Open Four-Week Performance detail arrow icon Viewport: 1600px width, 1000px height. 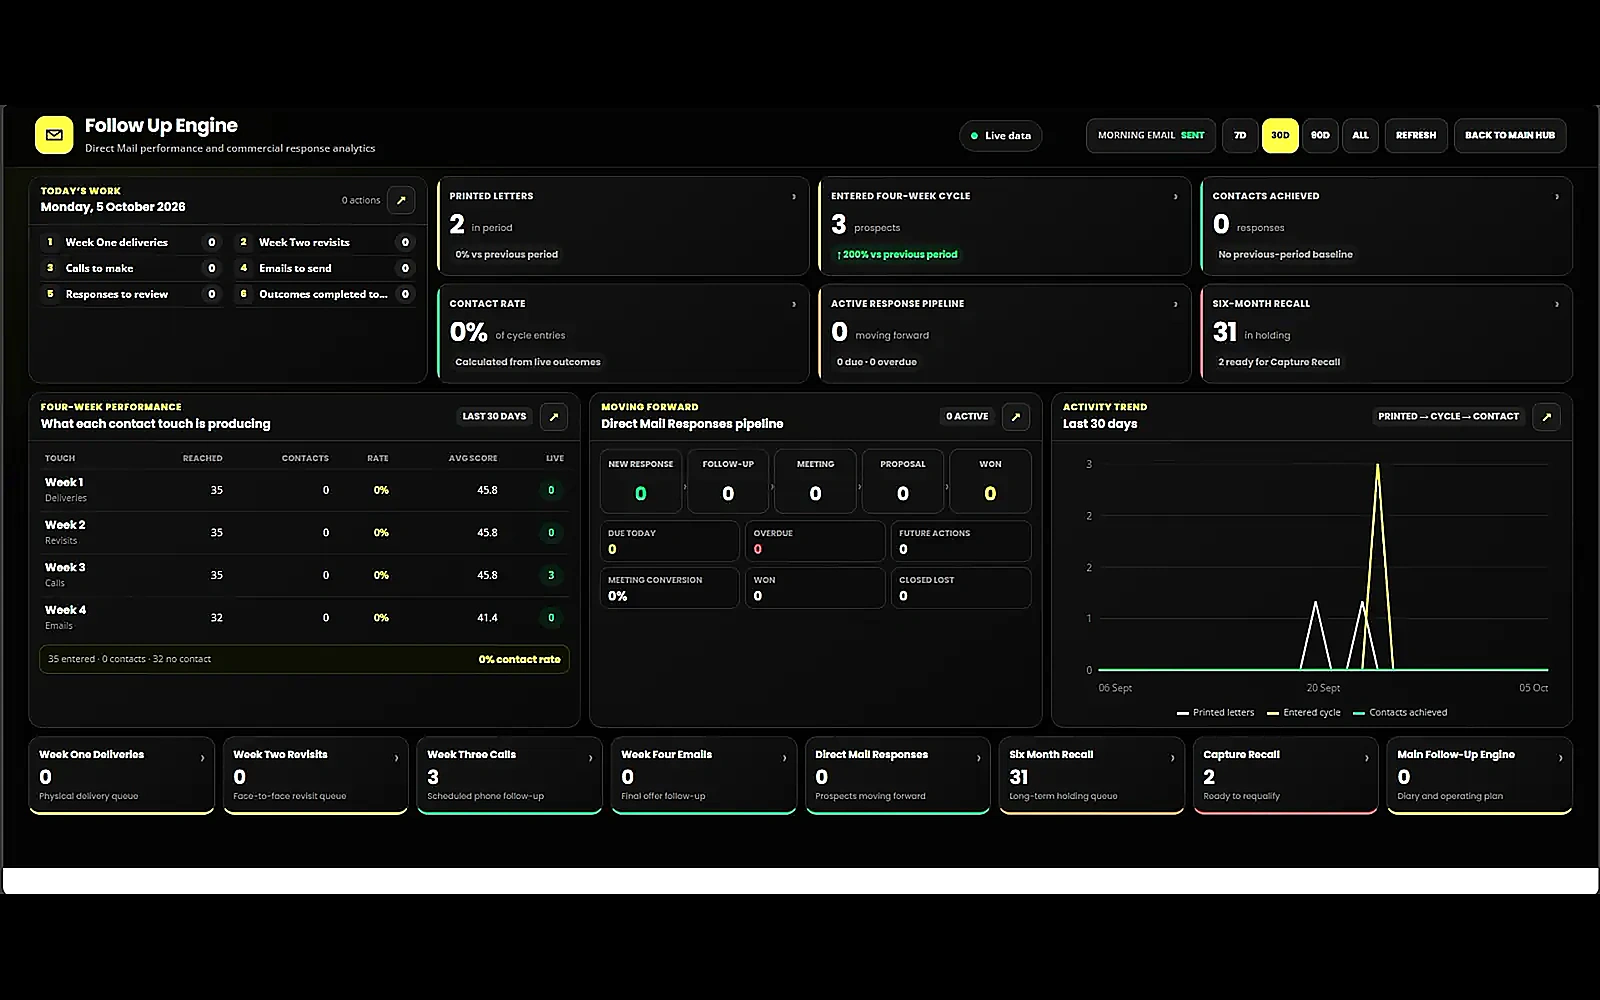point(554,417)
